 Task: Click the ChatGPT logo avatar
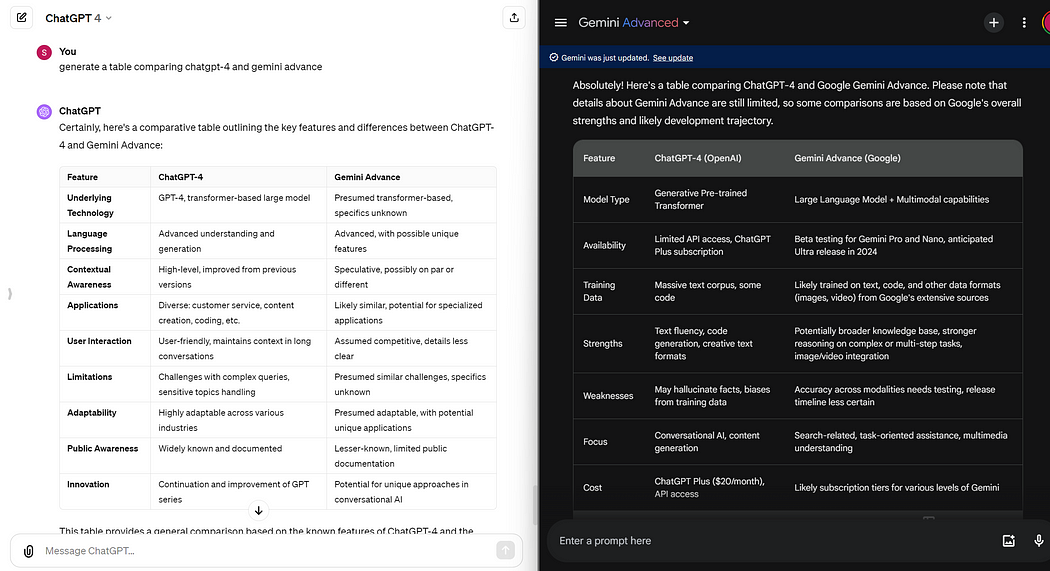(44, 112)
